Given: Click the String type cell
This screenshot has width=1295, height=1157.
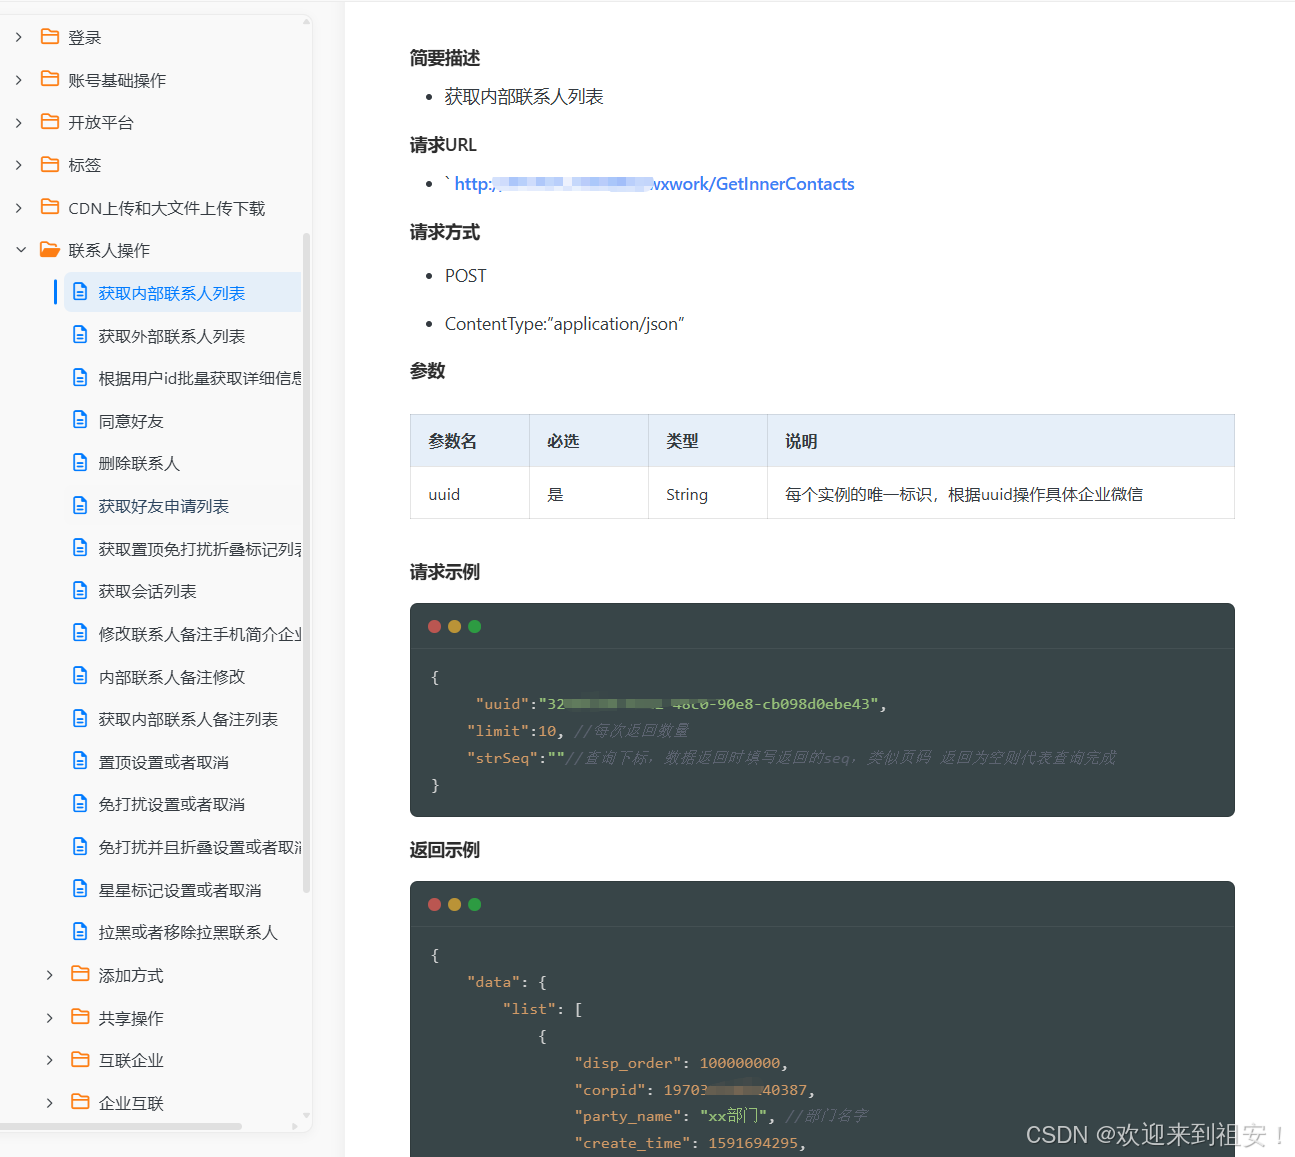Looking at the screenshot, I should [x=708, y=493].
